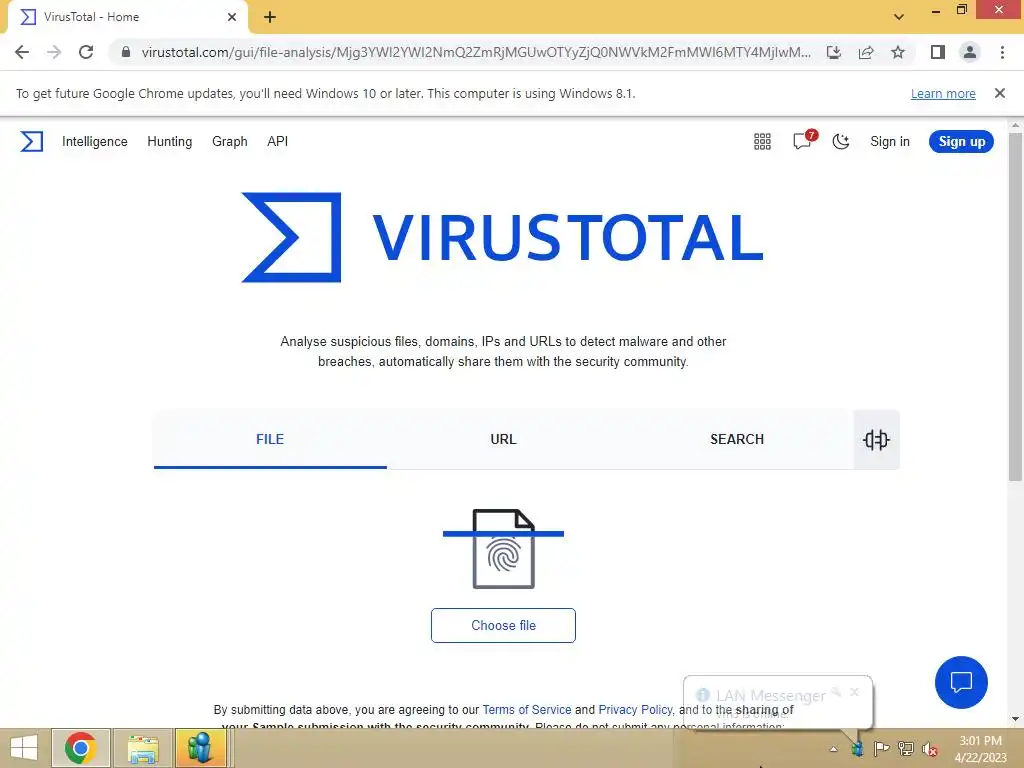Open Action Center flag icon

[882, 748]
